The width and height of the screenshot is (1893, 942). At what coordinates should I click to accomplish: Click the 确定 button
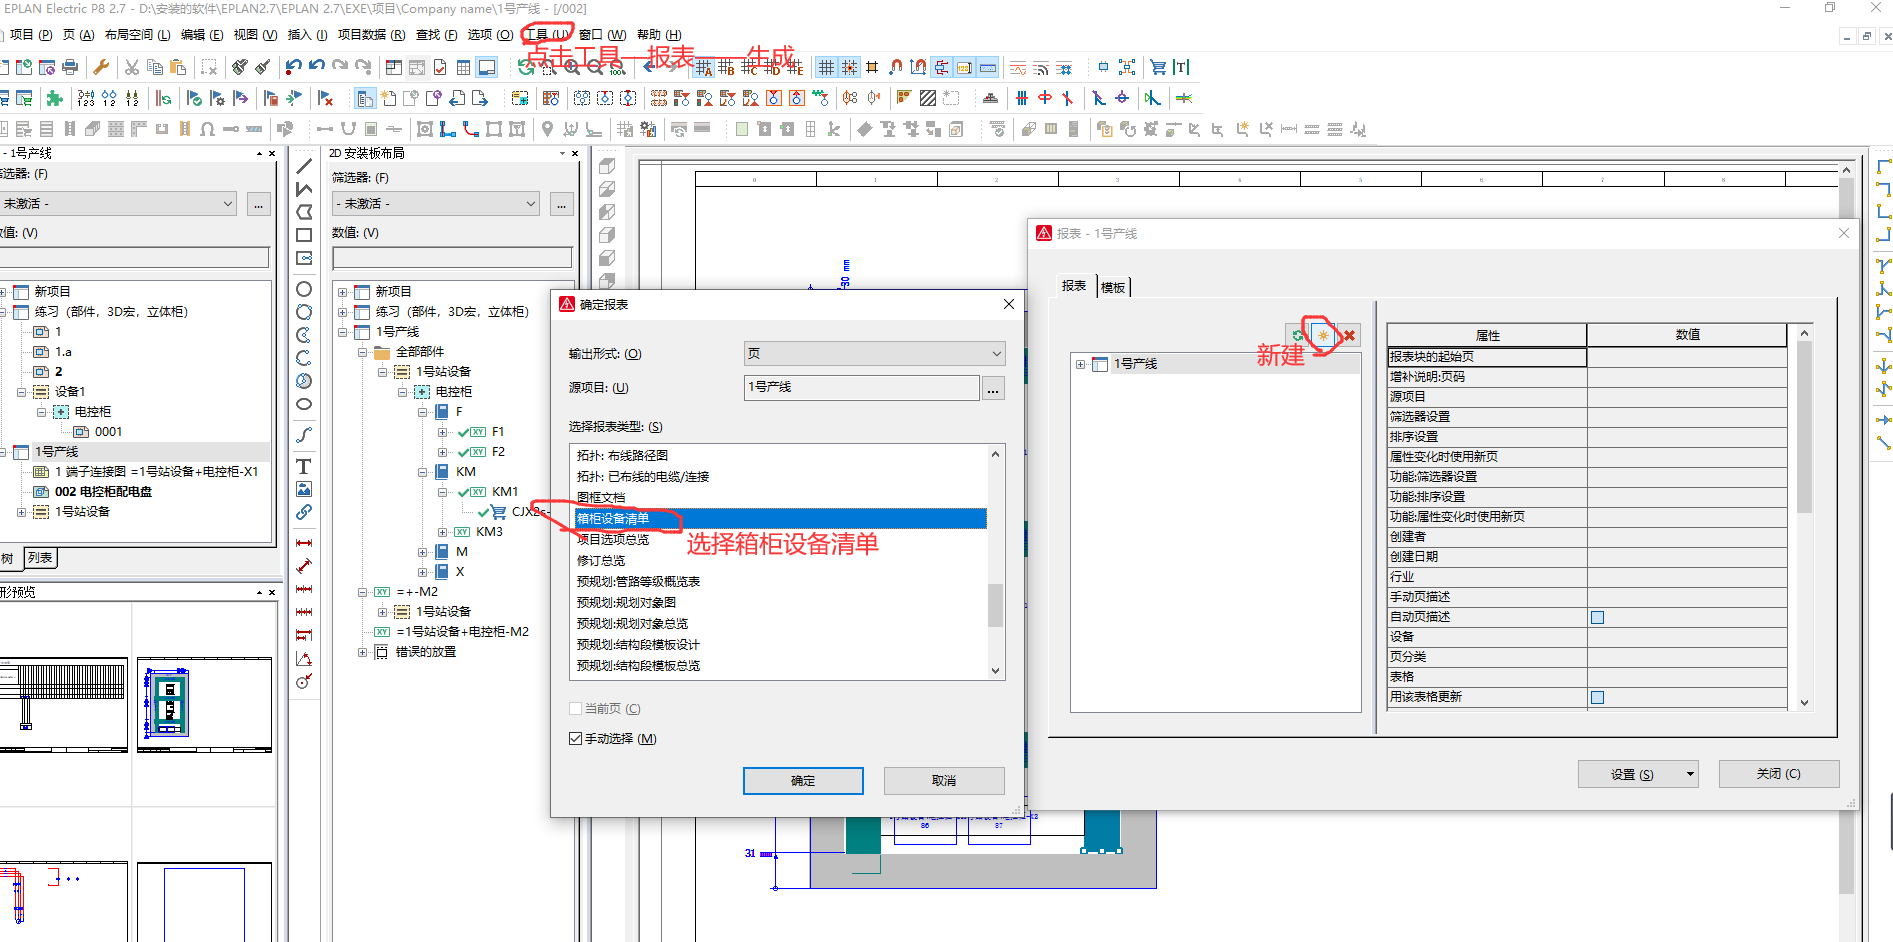pyautogui.click(x=803, y=781)
